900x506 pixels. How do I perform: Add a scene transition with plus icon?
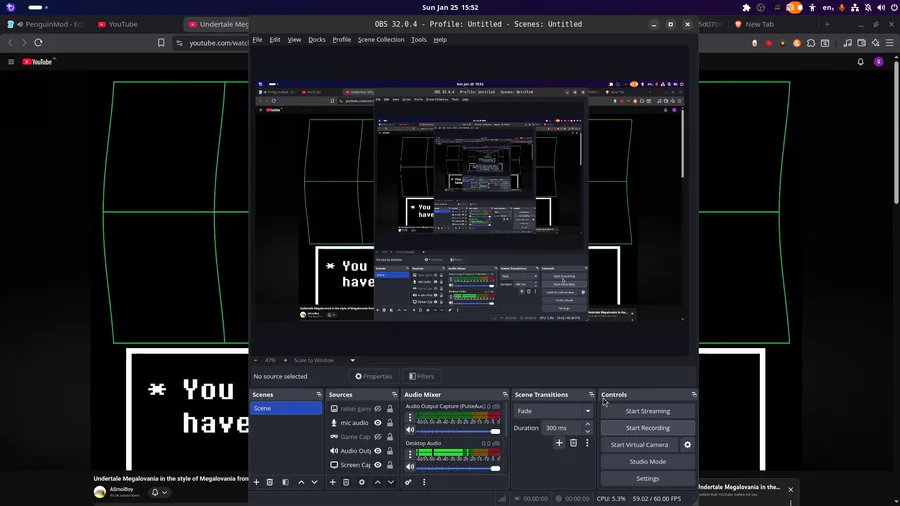click(x=559, y=443)
